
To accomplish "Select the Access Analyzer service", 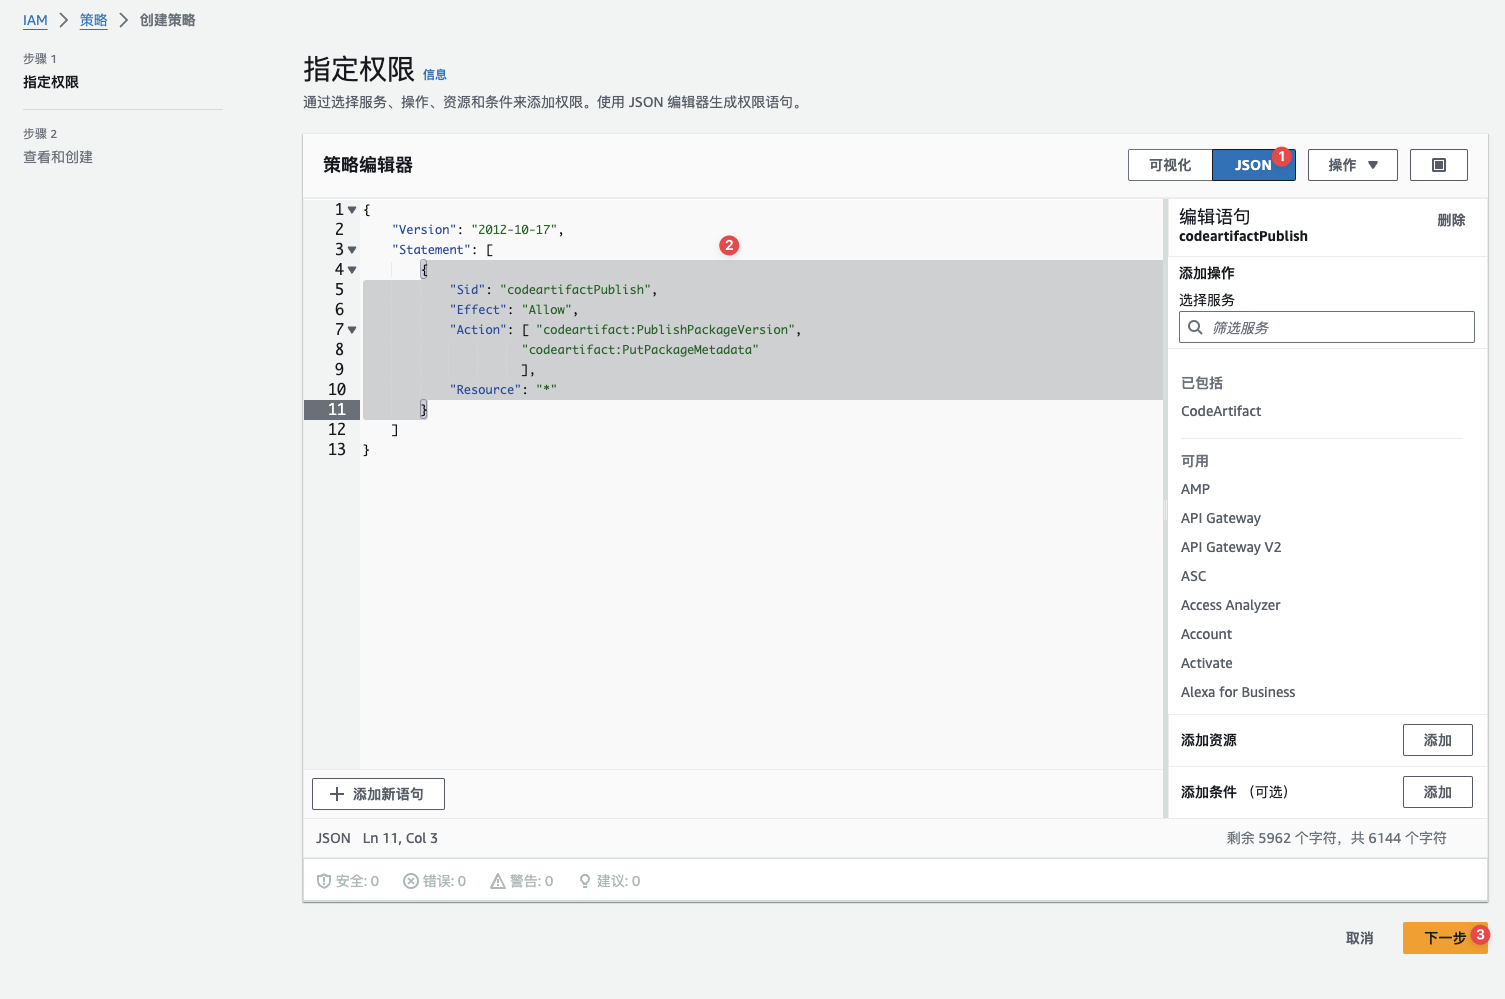I will click(x=1231, y=605).
